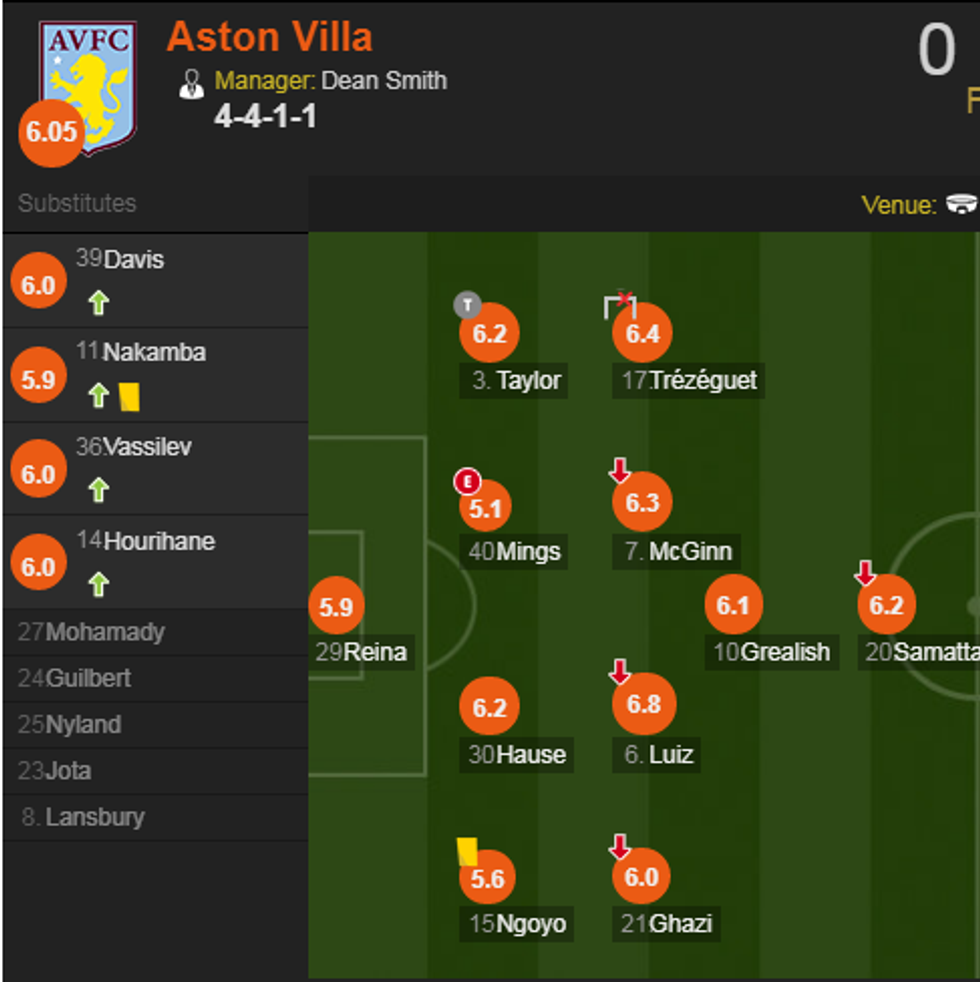Screen dimensions: 980x982
Task: Click McGinn's 6.3 rating bubble
Action: click(642, 502)
